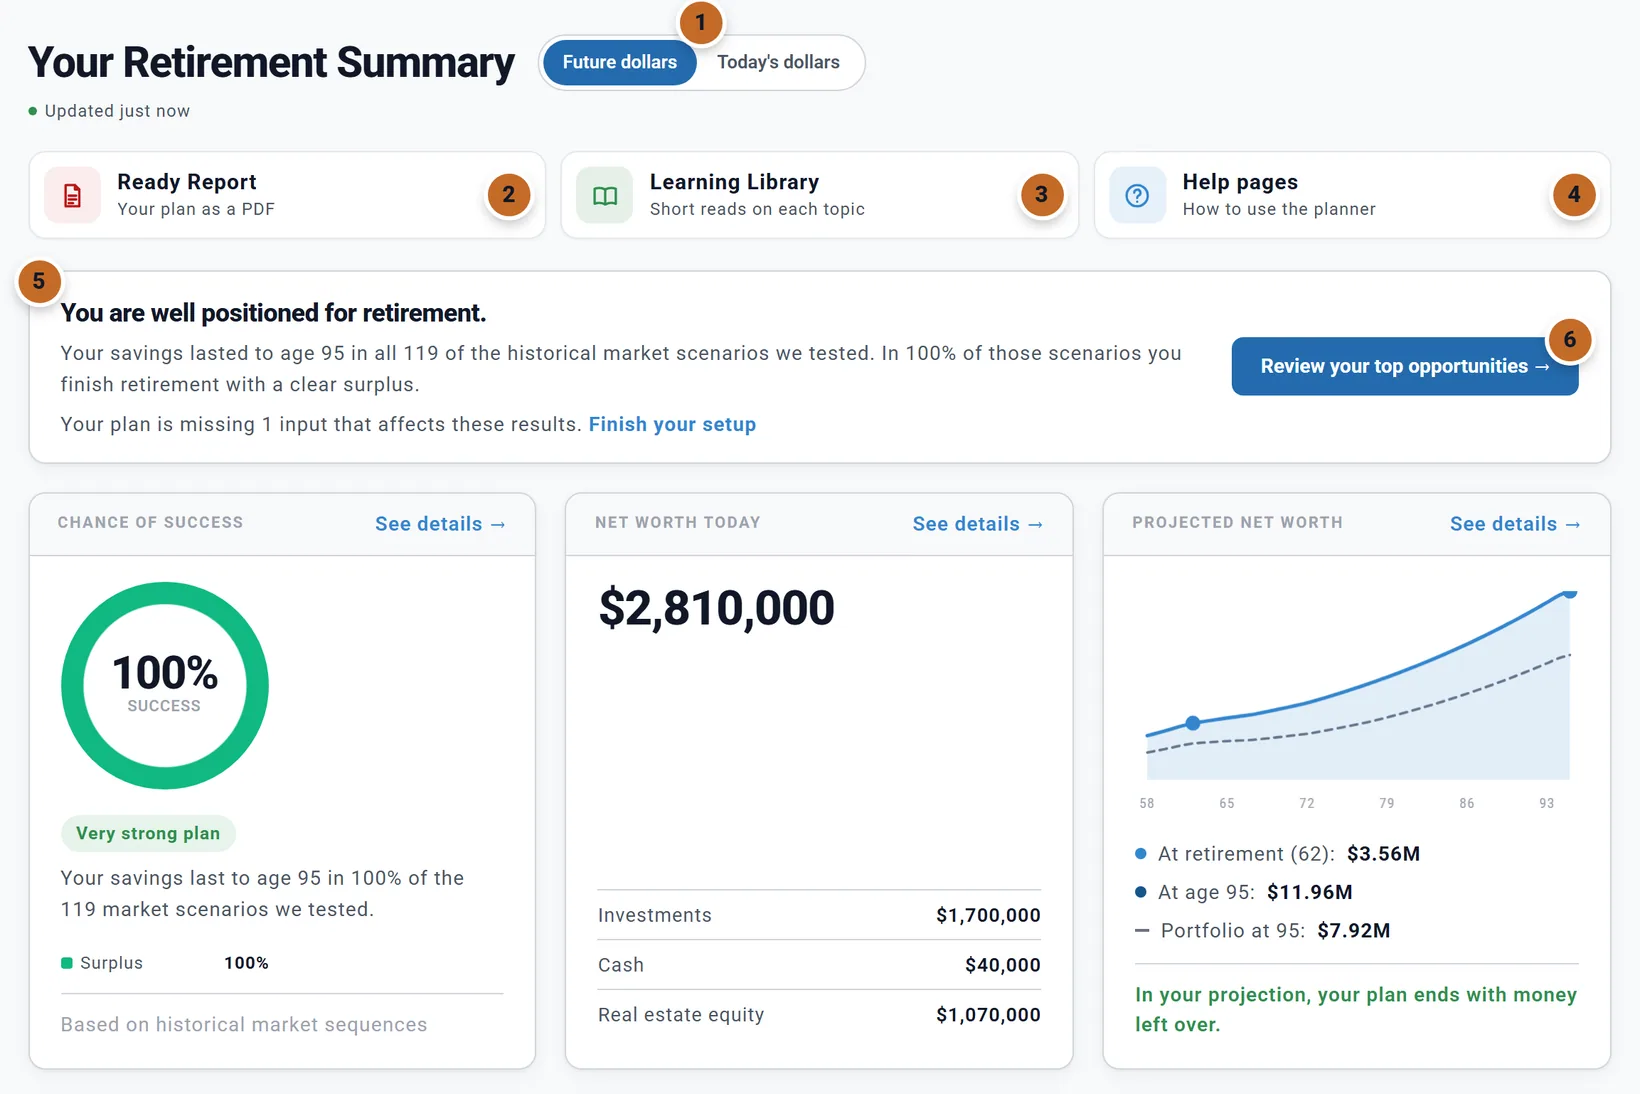Image resolution: width=1640 pixels, height=1094 pixels.
Task: Click the plan ends with money left over note
Action: click(1356, 1009)
